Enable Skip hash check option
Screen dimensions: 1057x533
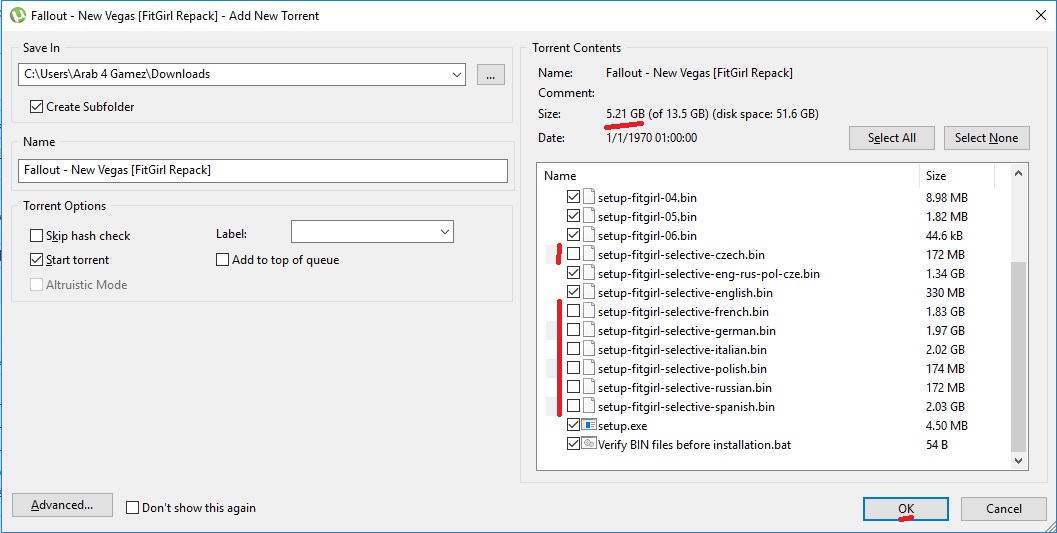point(37,236)
